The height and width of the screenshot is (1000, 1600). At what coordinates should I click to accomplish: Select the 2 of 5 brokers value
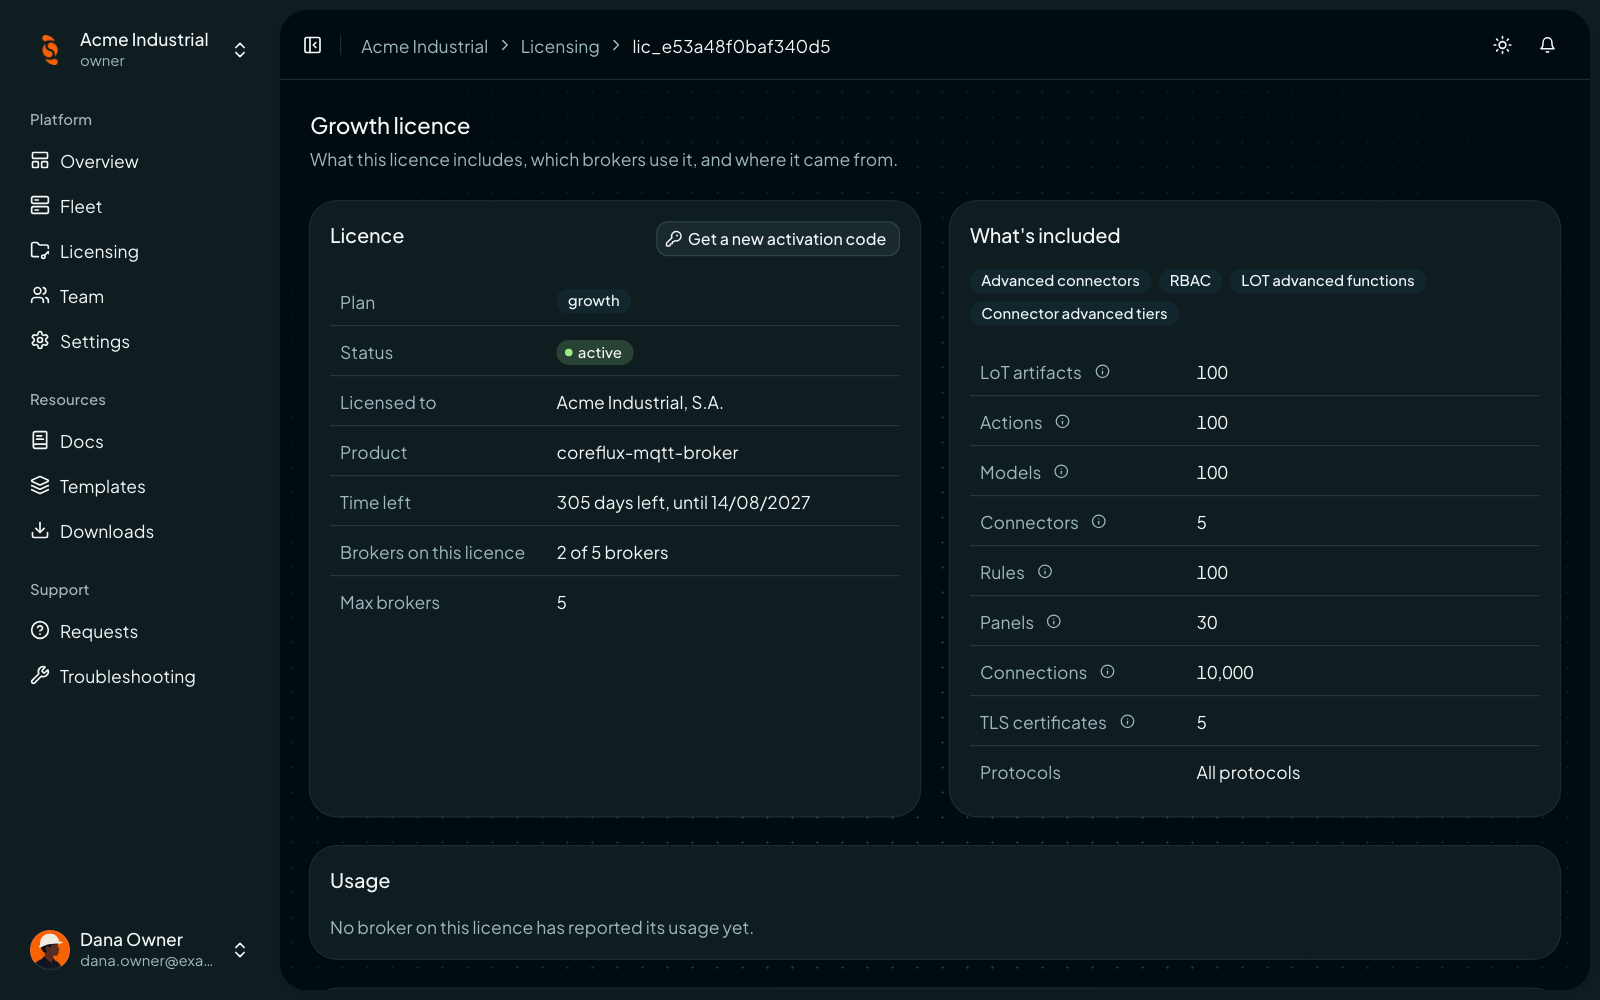pos(612,552)
